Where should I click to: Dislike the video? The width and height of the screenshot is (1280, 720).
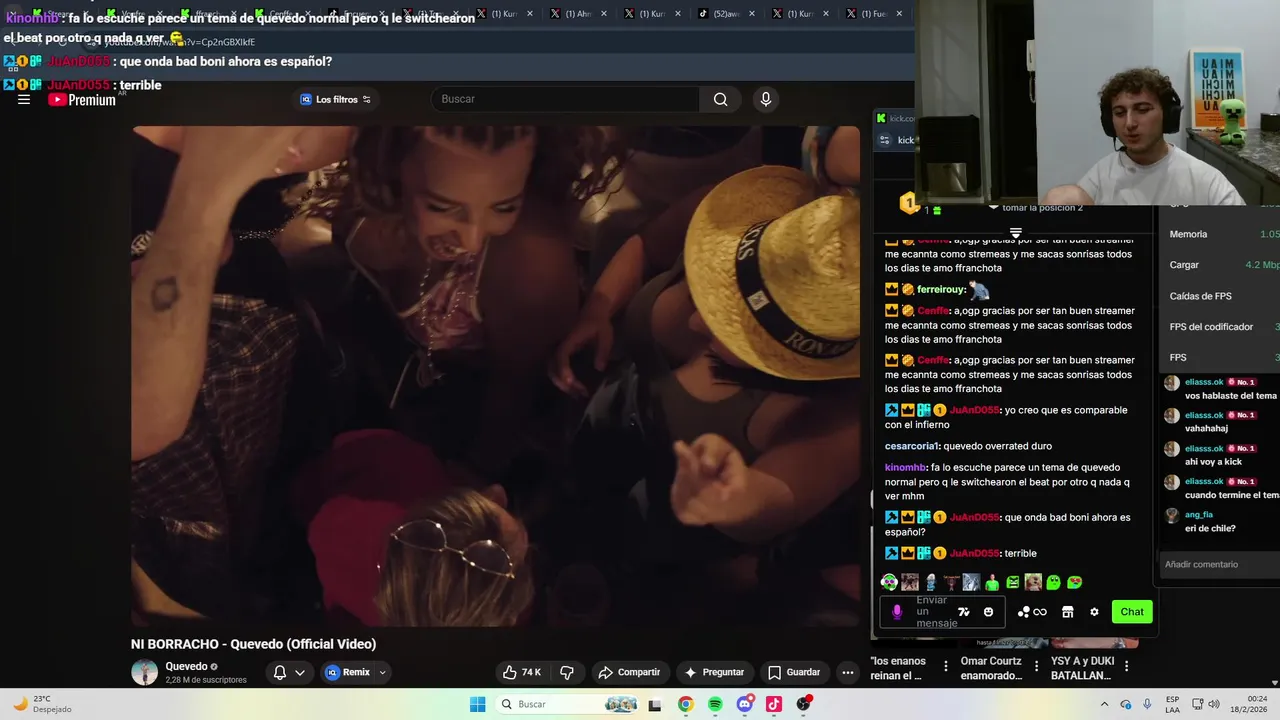[x=567, y=672]
